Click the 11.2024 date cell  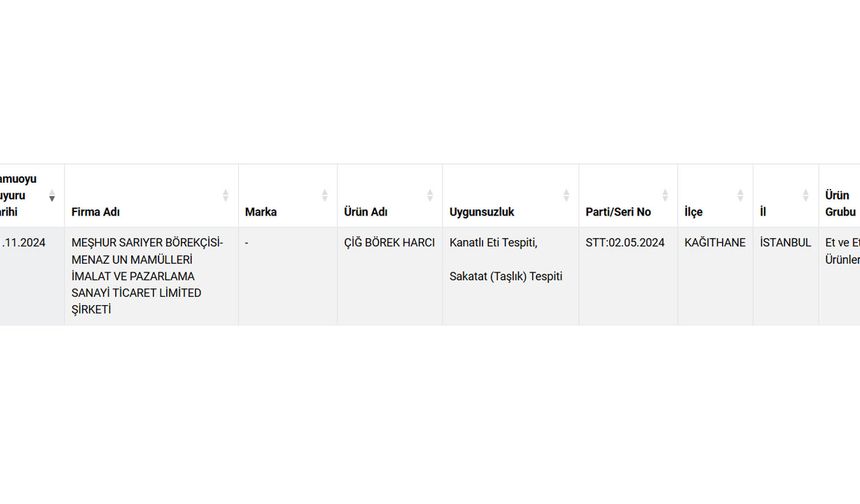23,243
